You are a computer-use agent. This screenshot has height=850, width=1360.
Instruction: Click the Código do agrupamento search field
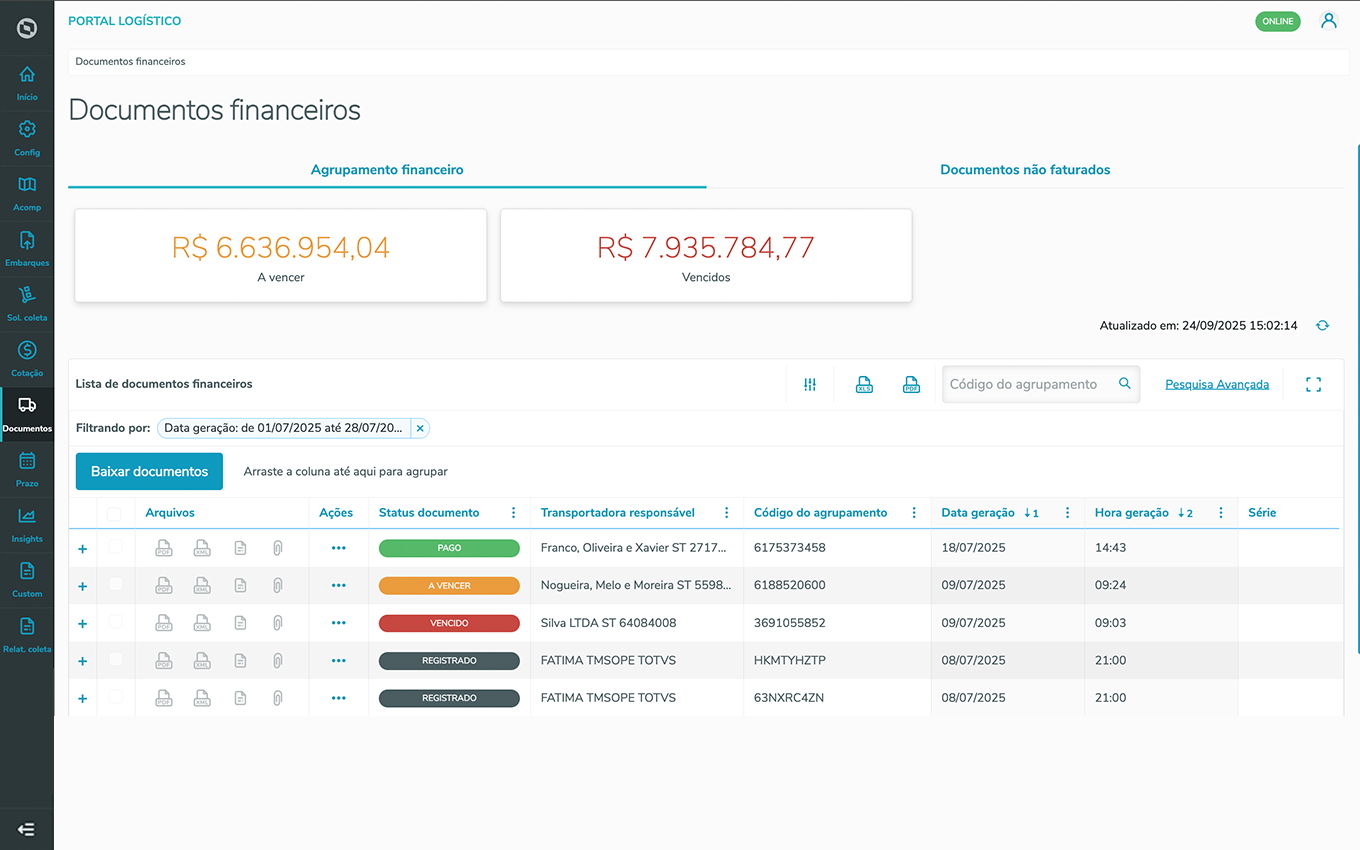[1028, 385]
